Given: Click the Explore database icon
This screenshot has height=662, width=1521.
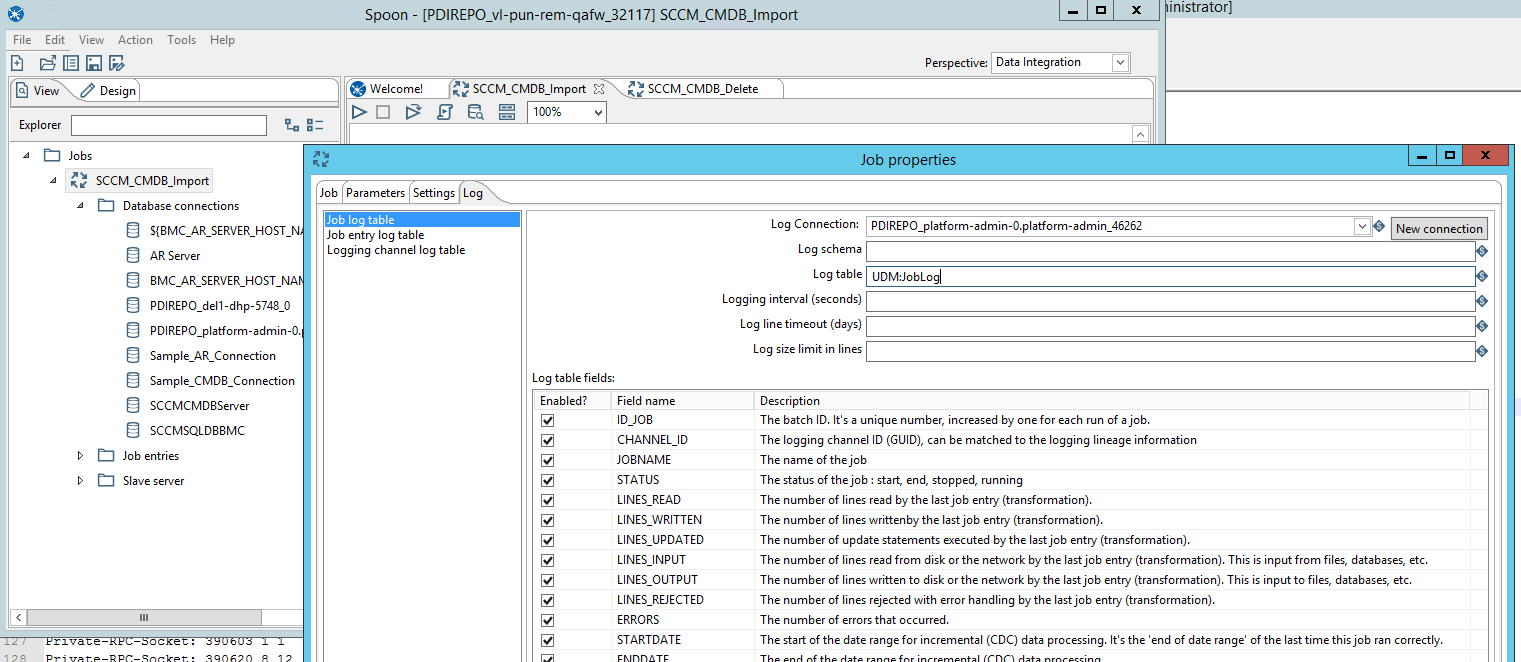Looking at the screenshot, I should (x=476, y=112).
